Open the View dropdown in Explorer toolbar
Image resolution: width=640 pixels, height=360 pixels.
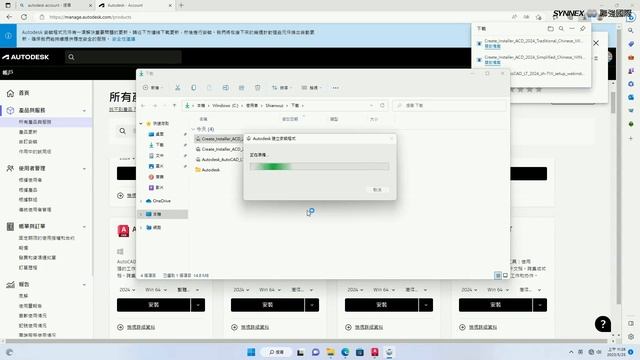pyautogui.click(x=310, y=88)
